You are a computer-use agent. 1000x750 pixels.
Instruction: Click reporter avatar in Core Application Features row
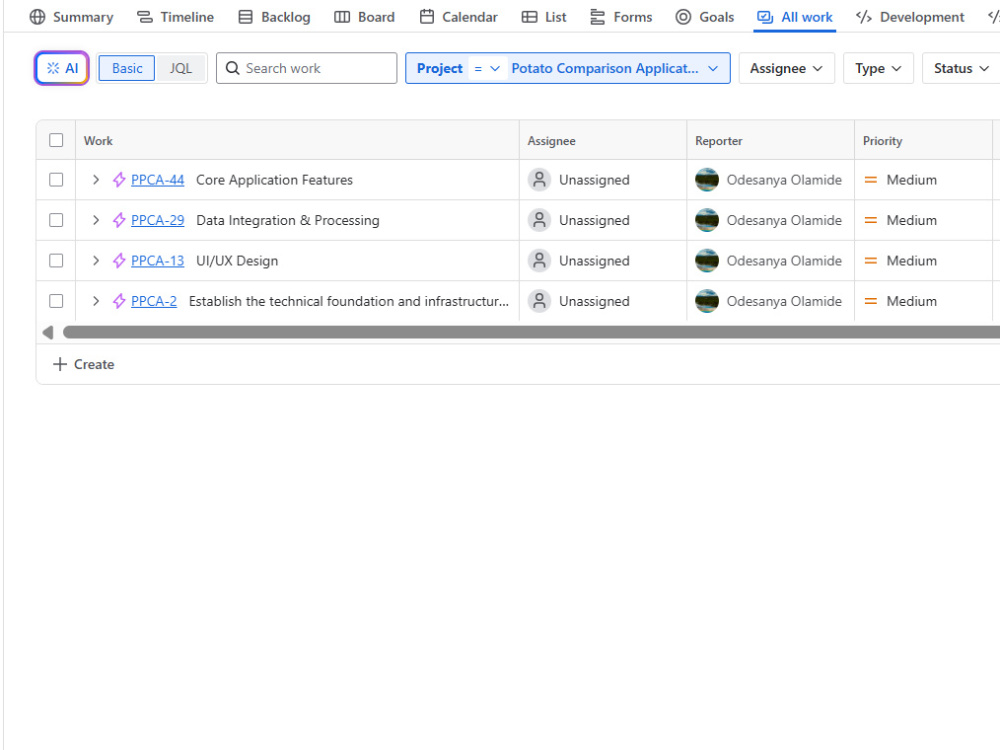[707, 180]
